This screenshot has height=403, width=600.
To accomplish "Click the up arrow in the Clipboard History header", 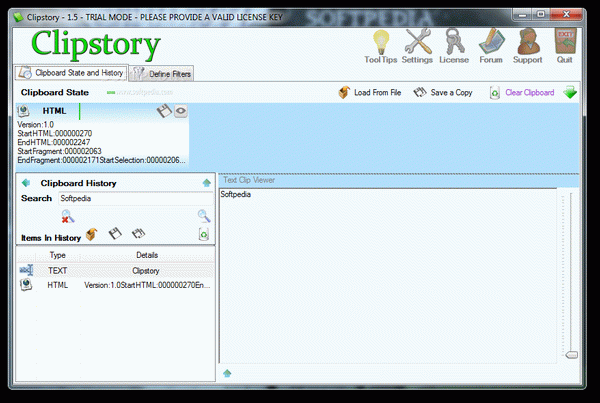I will pyautogui.click(x=207, y=183).
